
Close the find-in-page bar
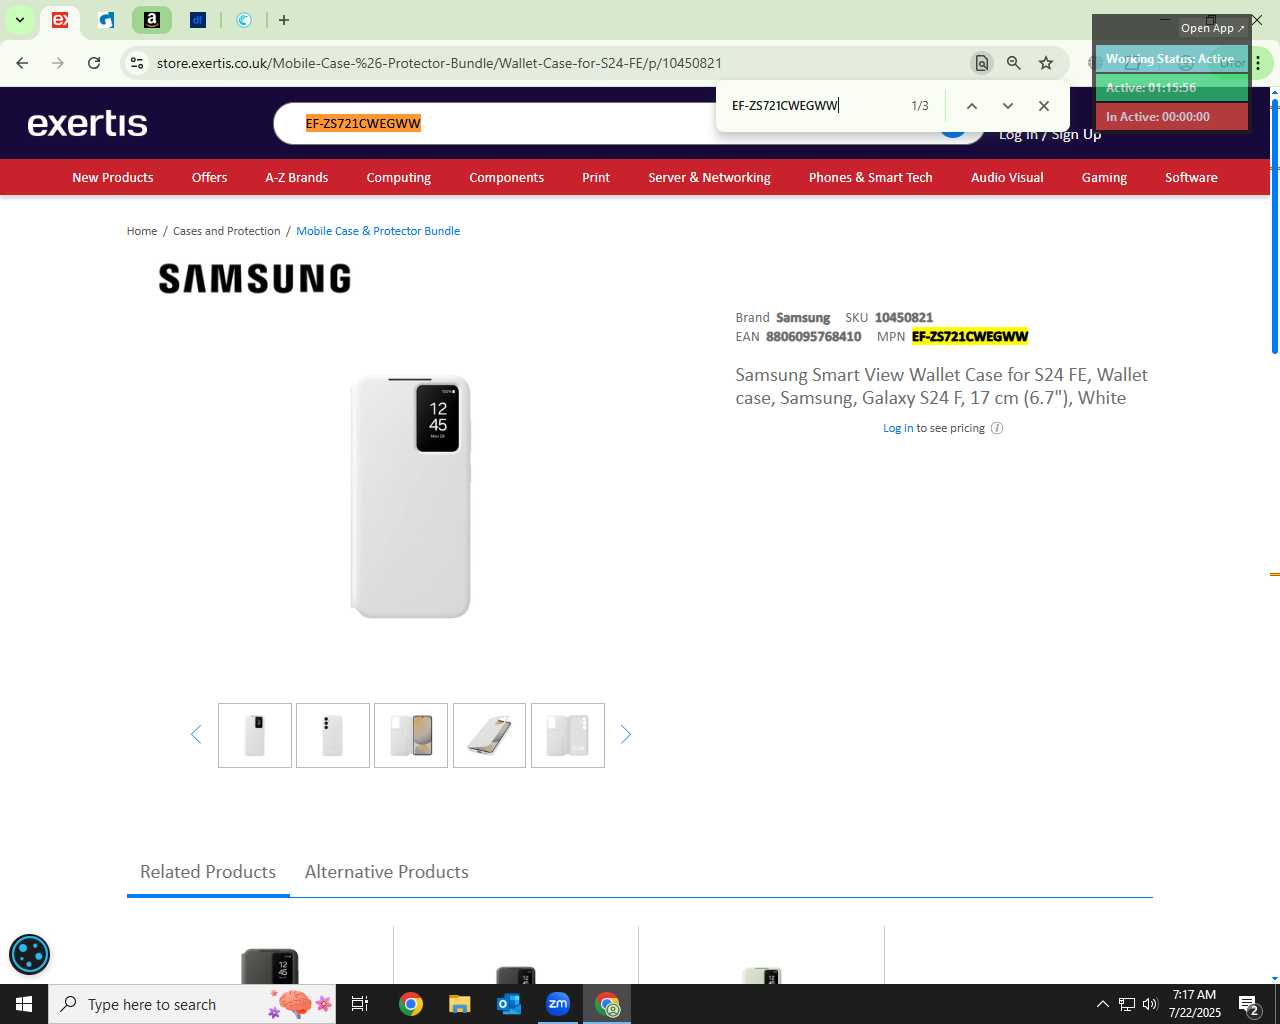[x=1044, y=106]
